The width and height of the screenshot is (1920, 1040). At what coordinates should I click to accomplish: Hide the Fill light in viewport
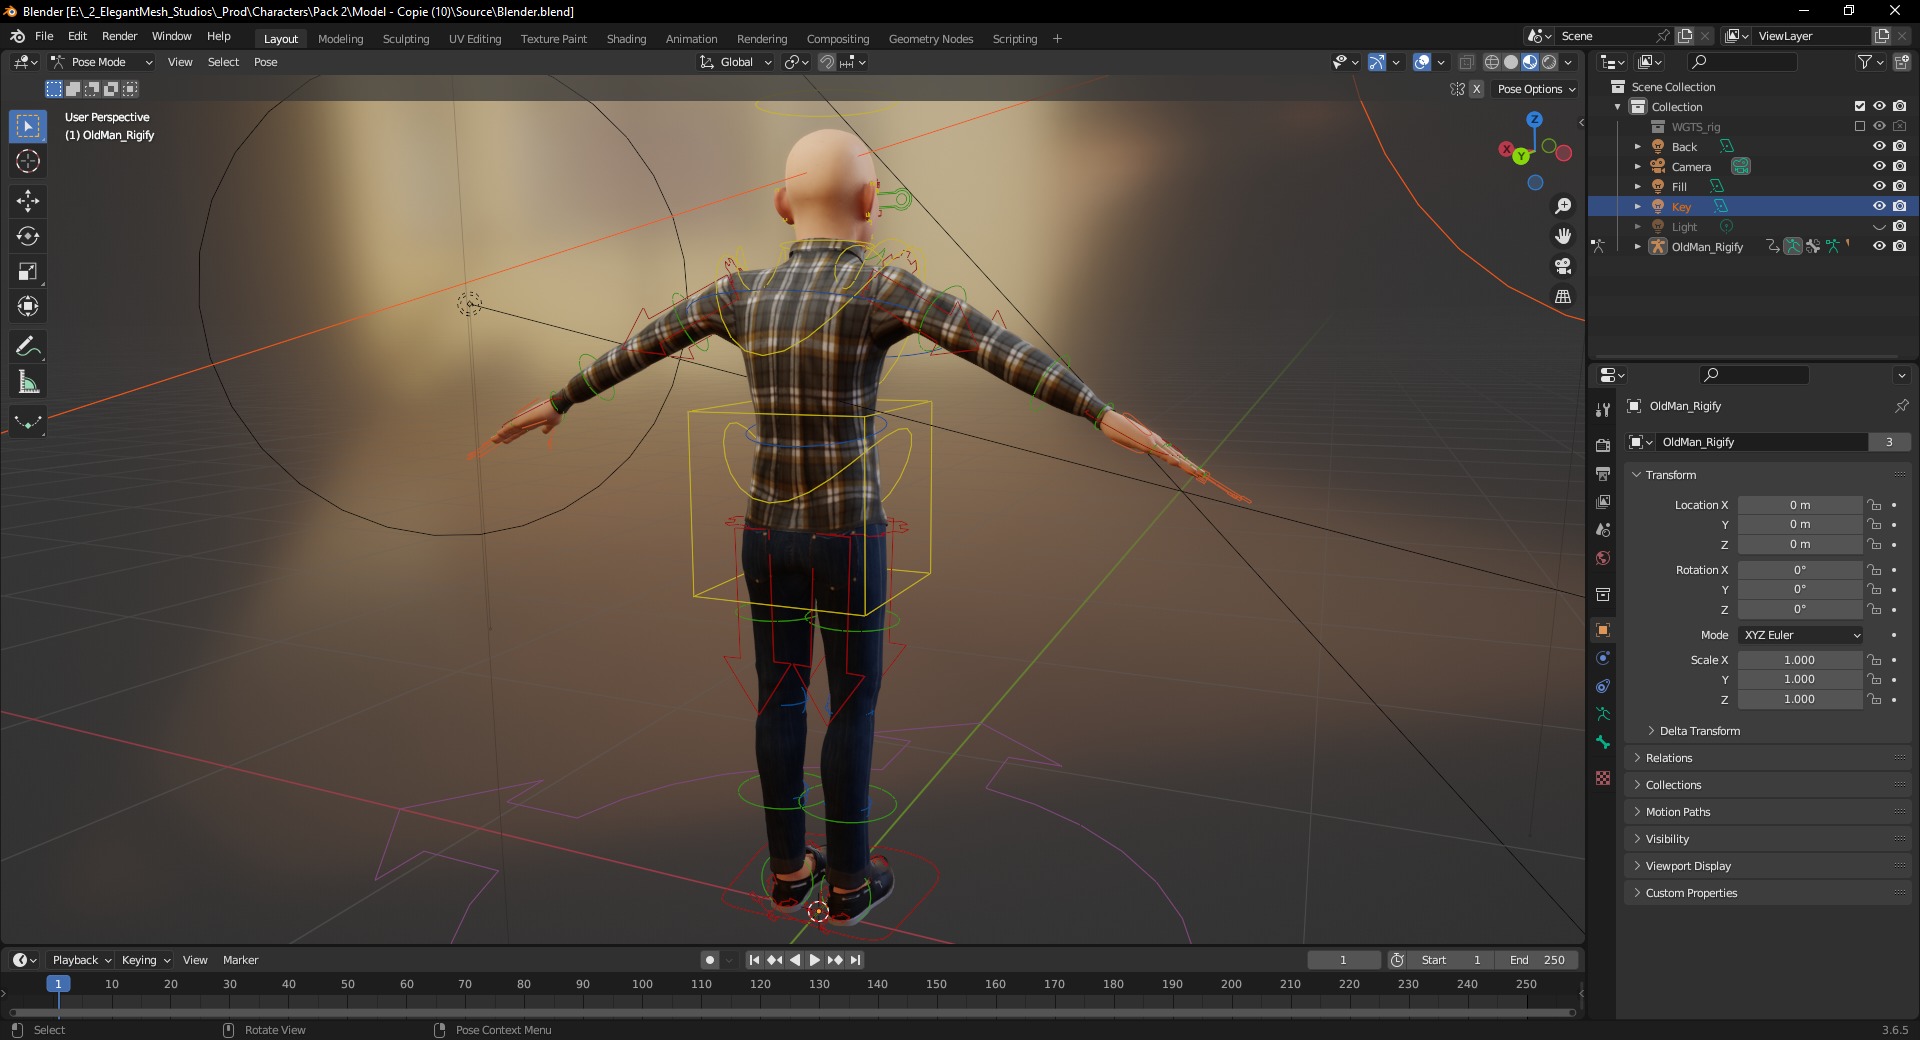1879,186
